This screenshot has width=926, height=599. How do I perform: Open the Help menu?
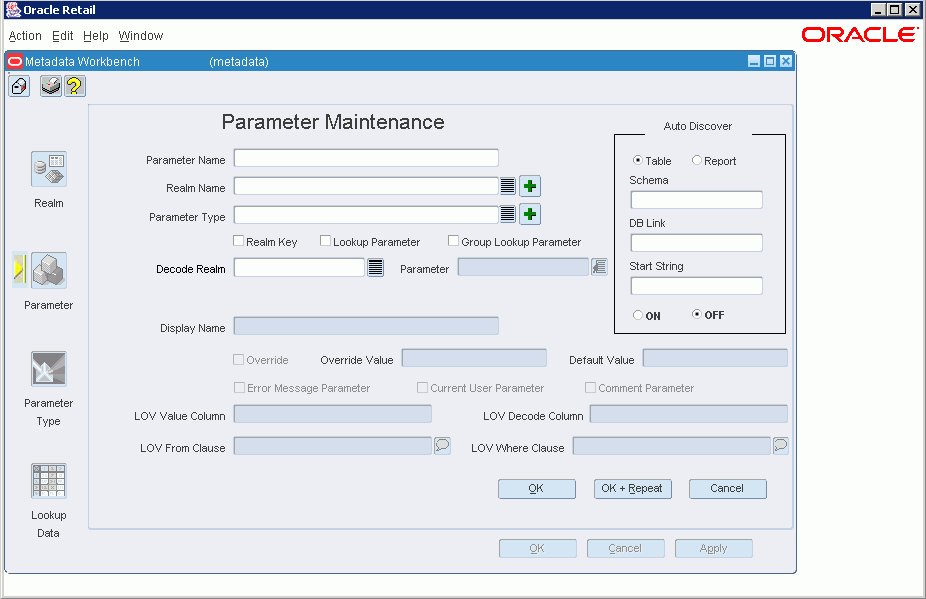point(96,35)
